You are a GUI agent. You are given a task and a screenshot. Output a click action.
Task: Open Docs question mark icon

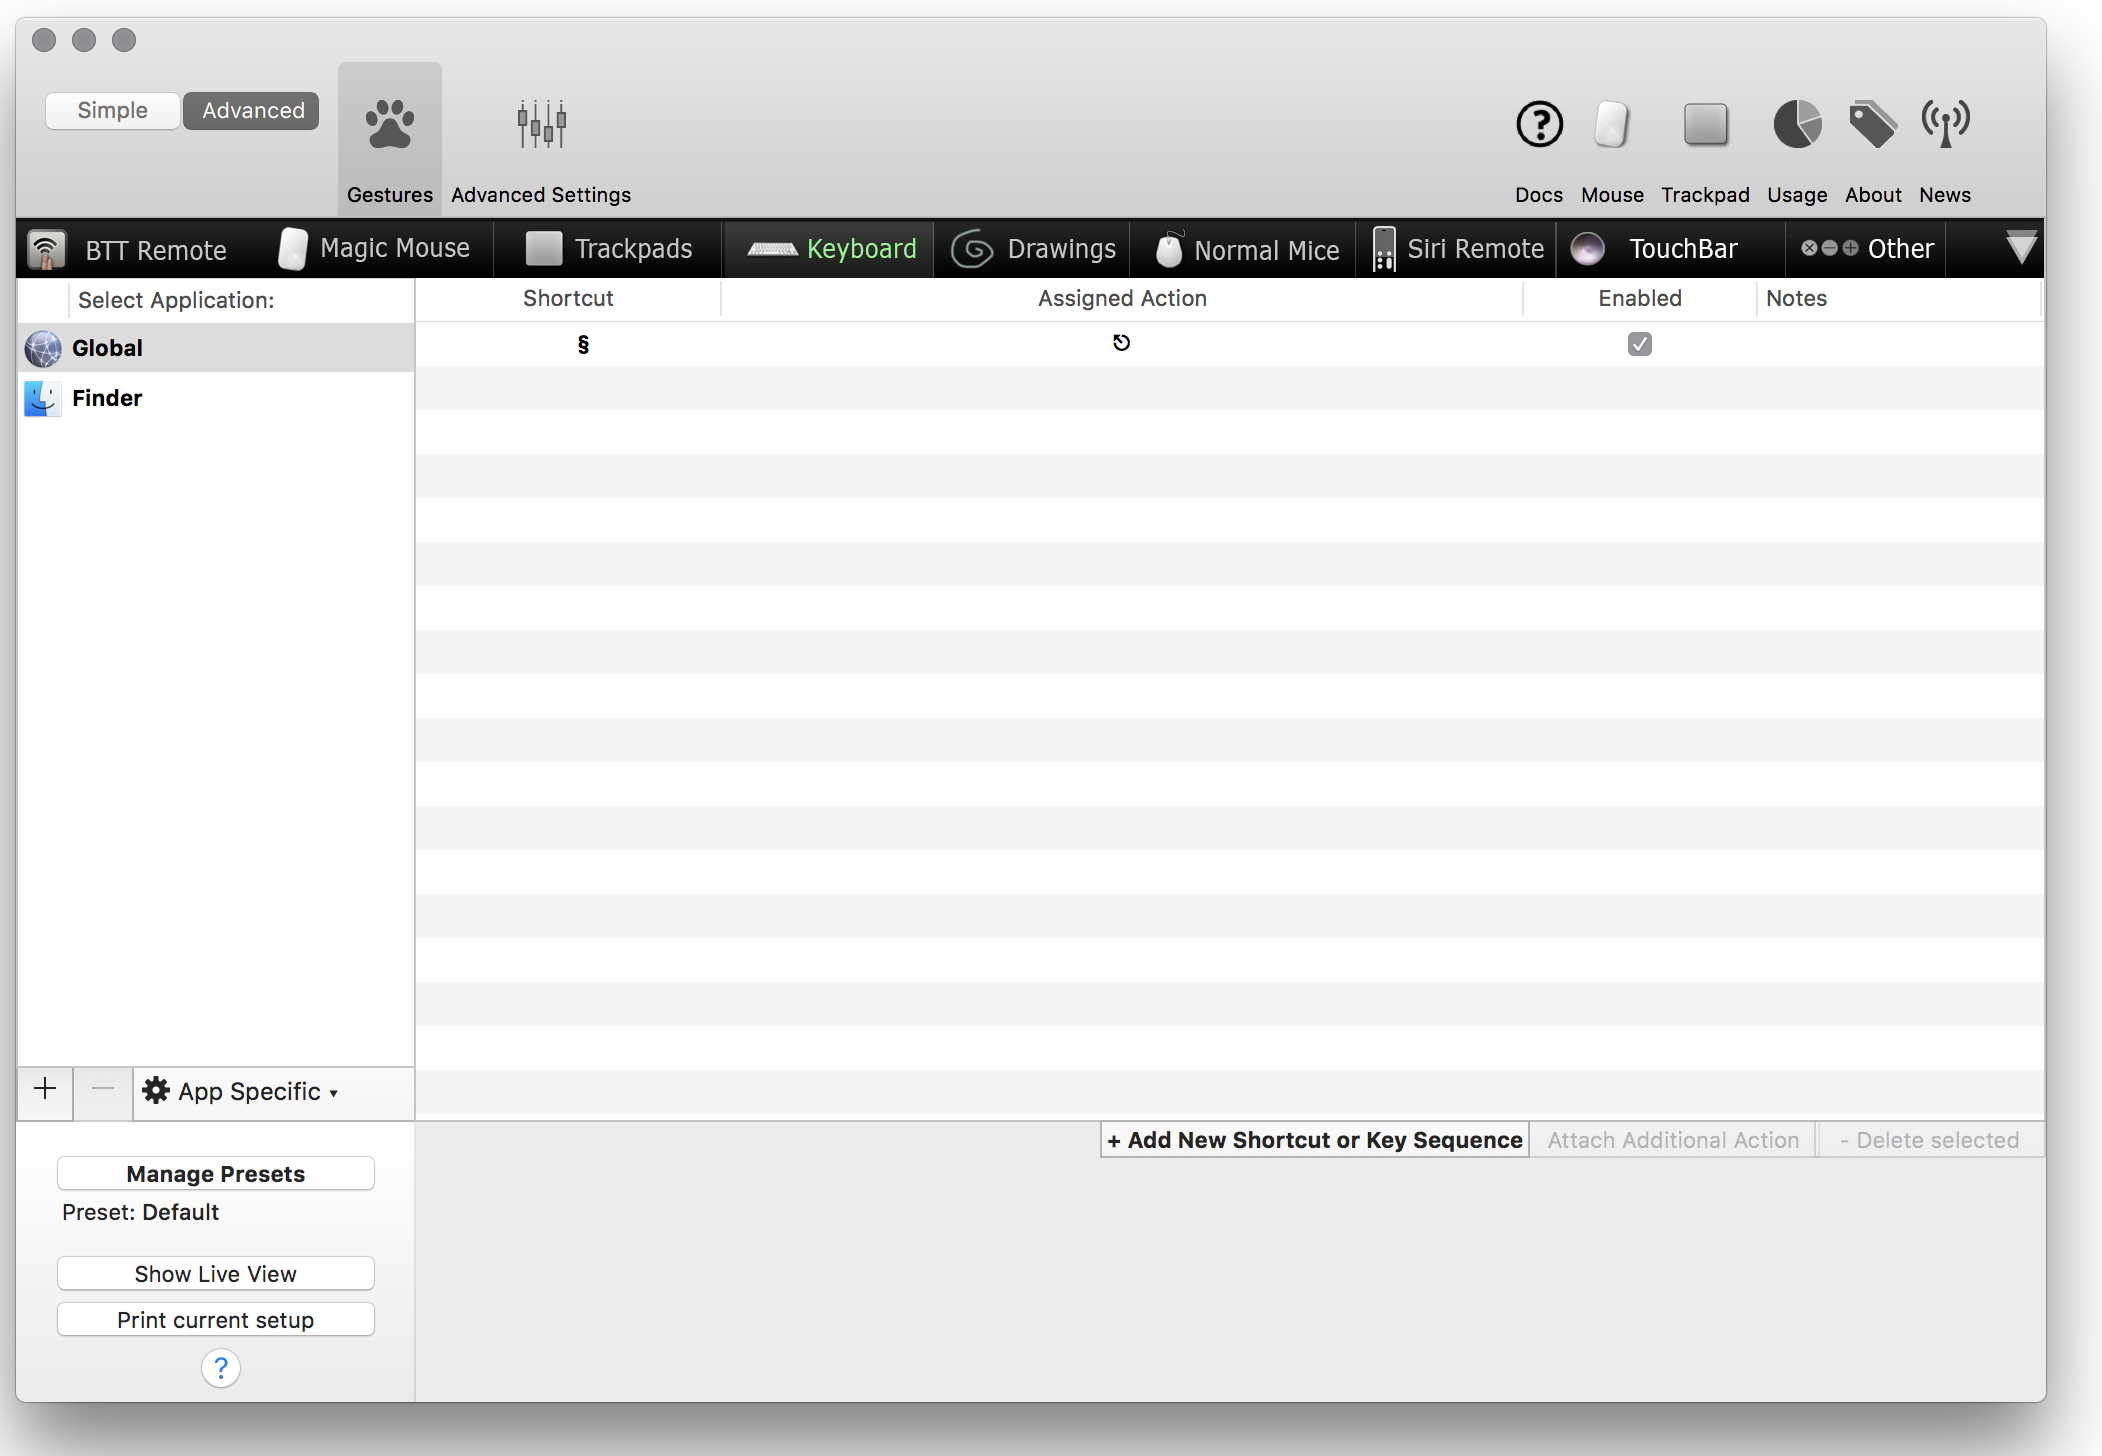point(1539,125)
